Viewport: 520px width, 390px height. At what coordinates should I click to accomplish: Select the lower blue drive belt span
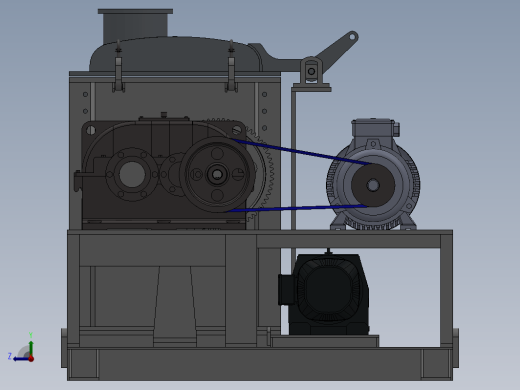(297, 208)
